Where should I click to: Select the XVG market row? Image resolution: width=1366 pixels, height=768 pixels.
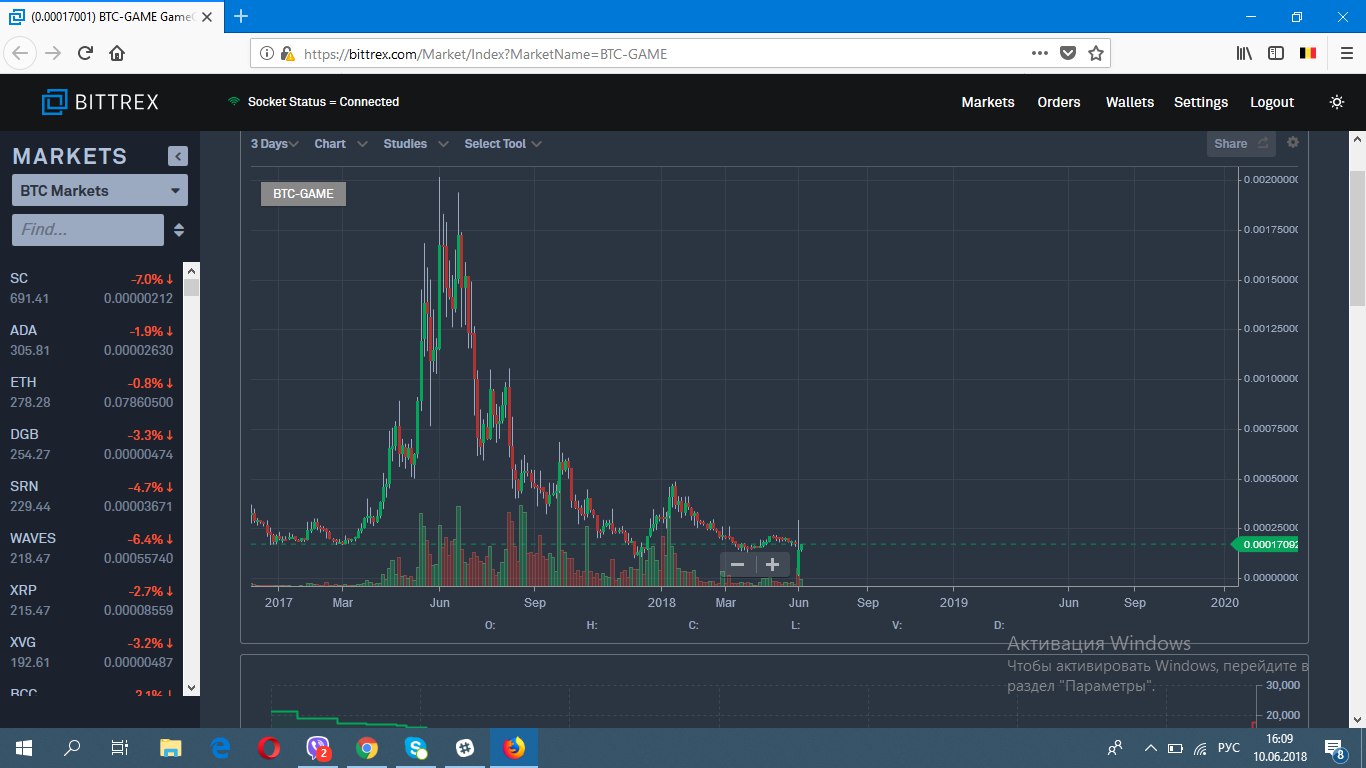(92, 652)
